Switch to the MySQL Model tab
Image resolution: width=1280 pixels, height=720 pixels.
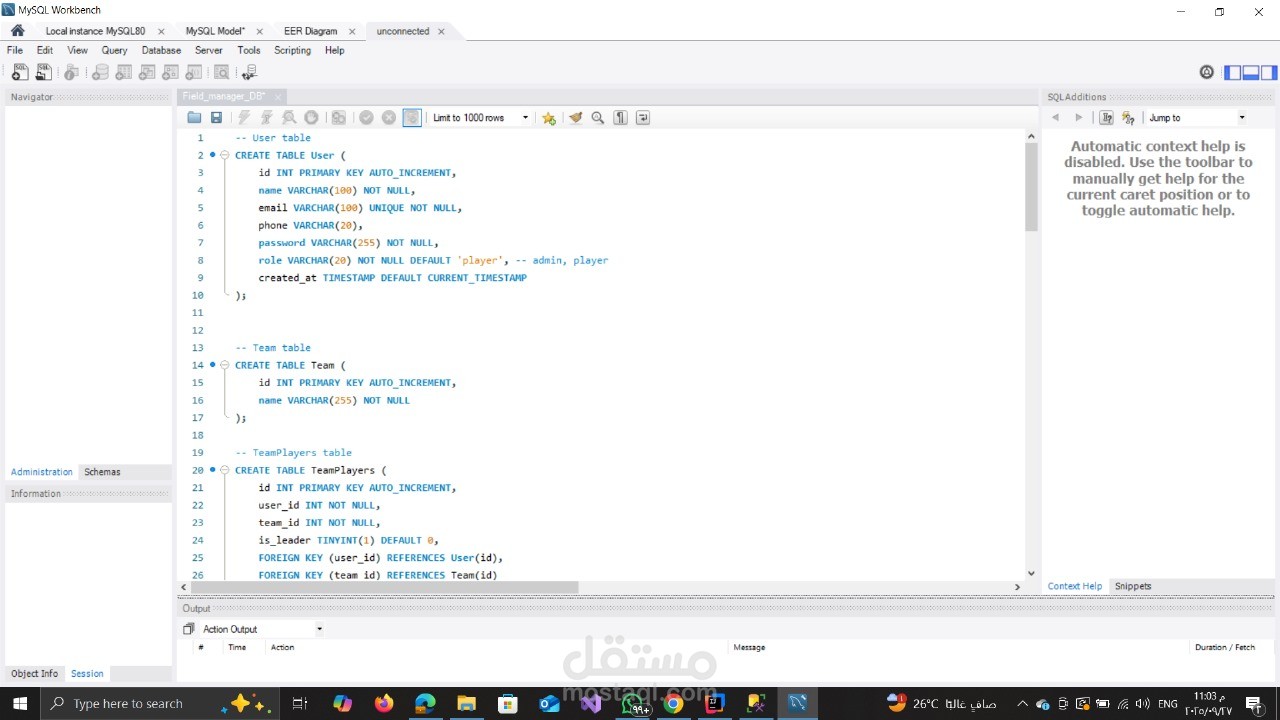point(215,31)
